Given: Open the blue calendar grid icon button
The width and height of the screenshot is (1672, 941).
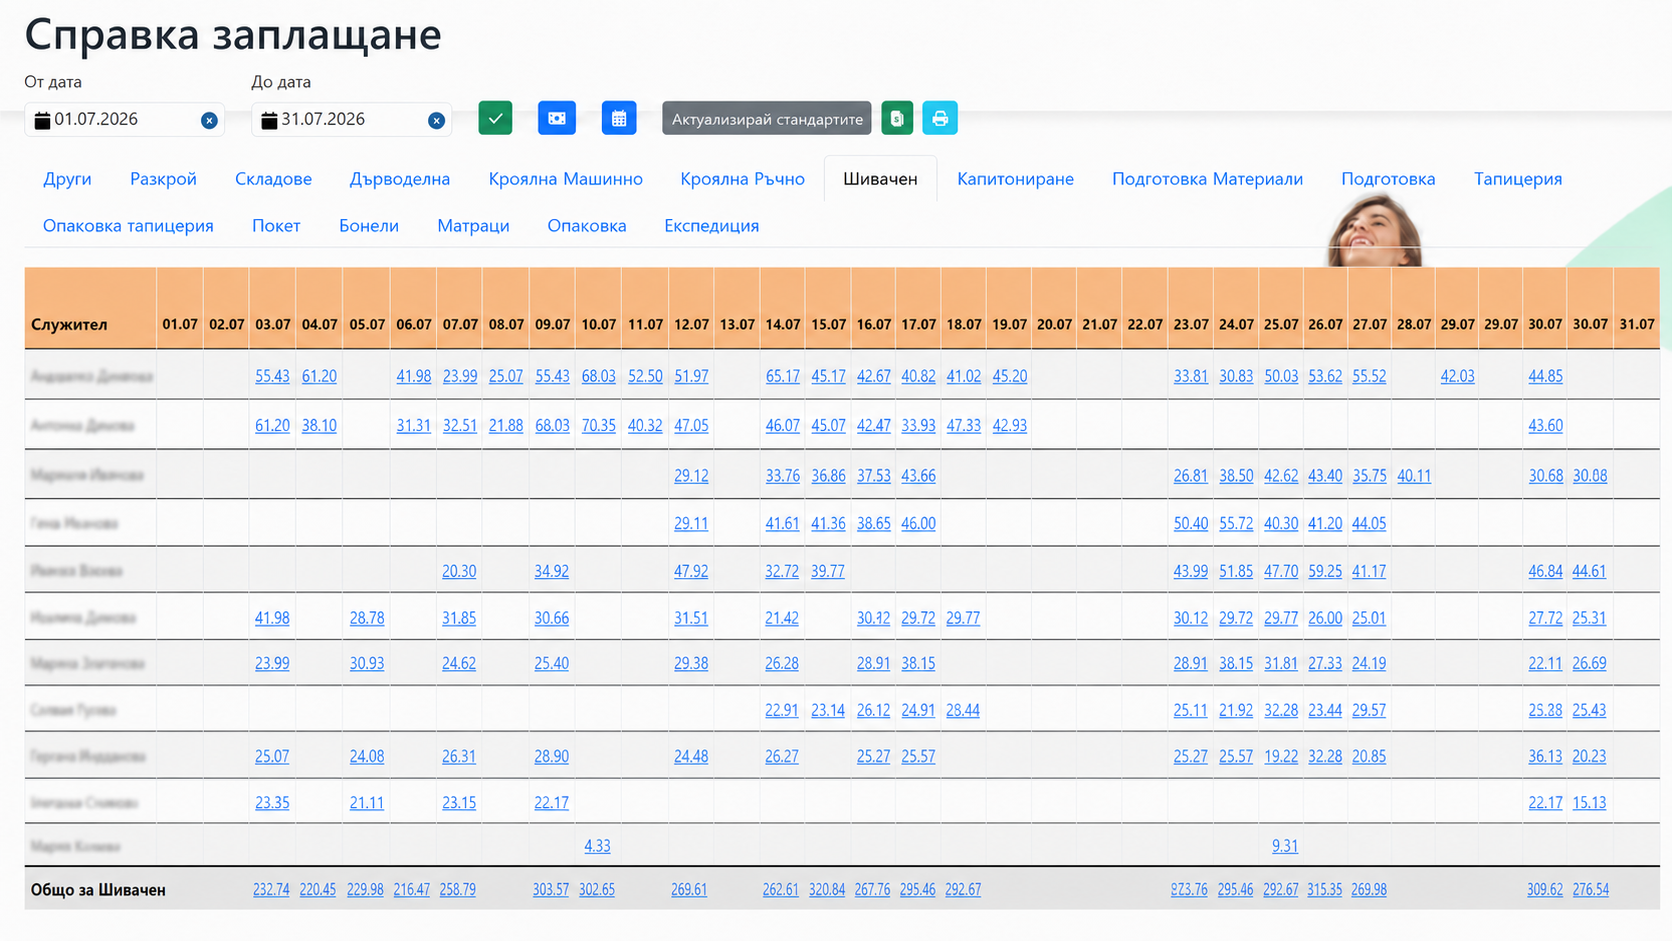Looking at the screenshot, I should (x=619, y=118).
